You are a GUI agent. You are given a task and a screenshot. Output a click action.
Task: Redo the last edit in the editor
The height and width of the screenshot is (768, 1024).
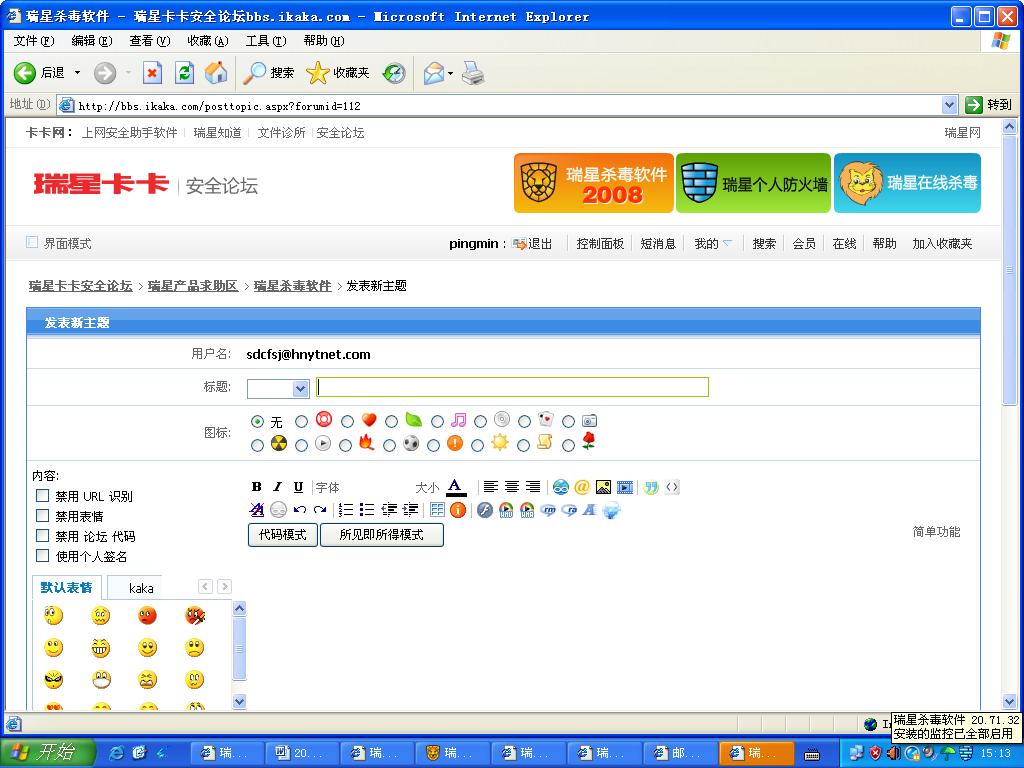(320, 509)
